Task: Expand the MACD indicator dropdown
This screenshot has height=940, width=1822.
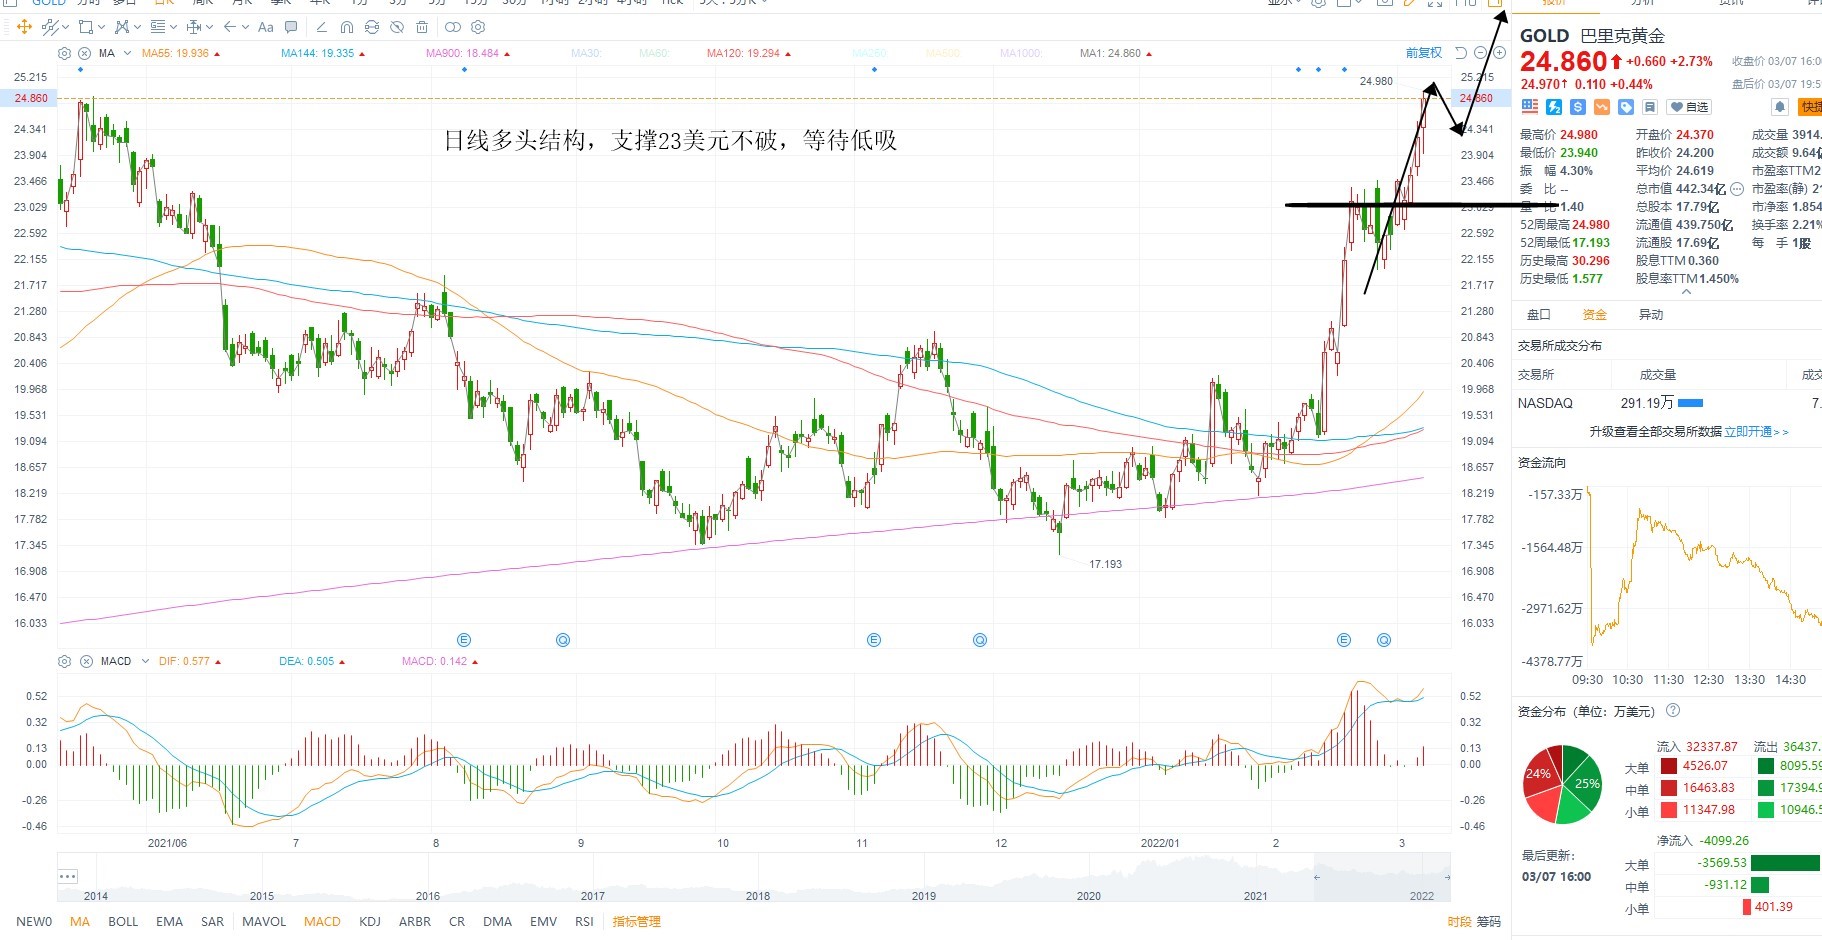Action: click(145, 661)
